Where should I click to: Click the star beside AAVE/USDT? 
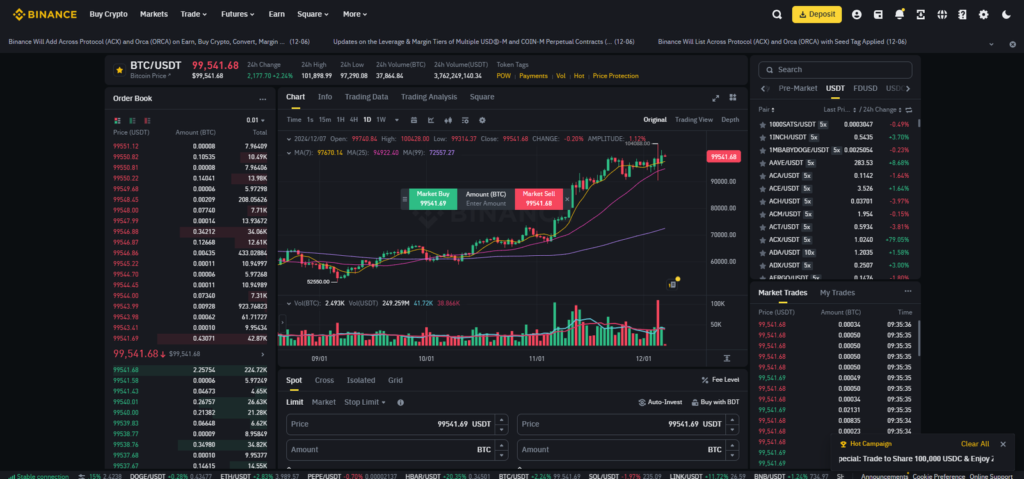(x=762, y=163)
